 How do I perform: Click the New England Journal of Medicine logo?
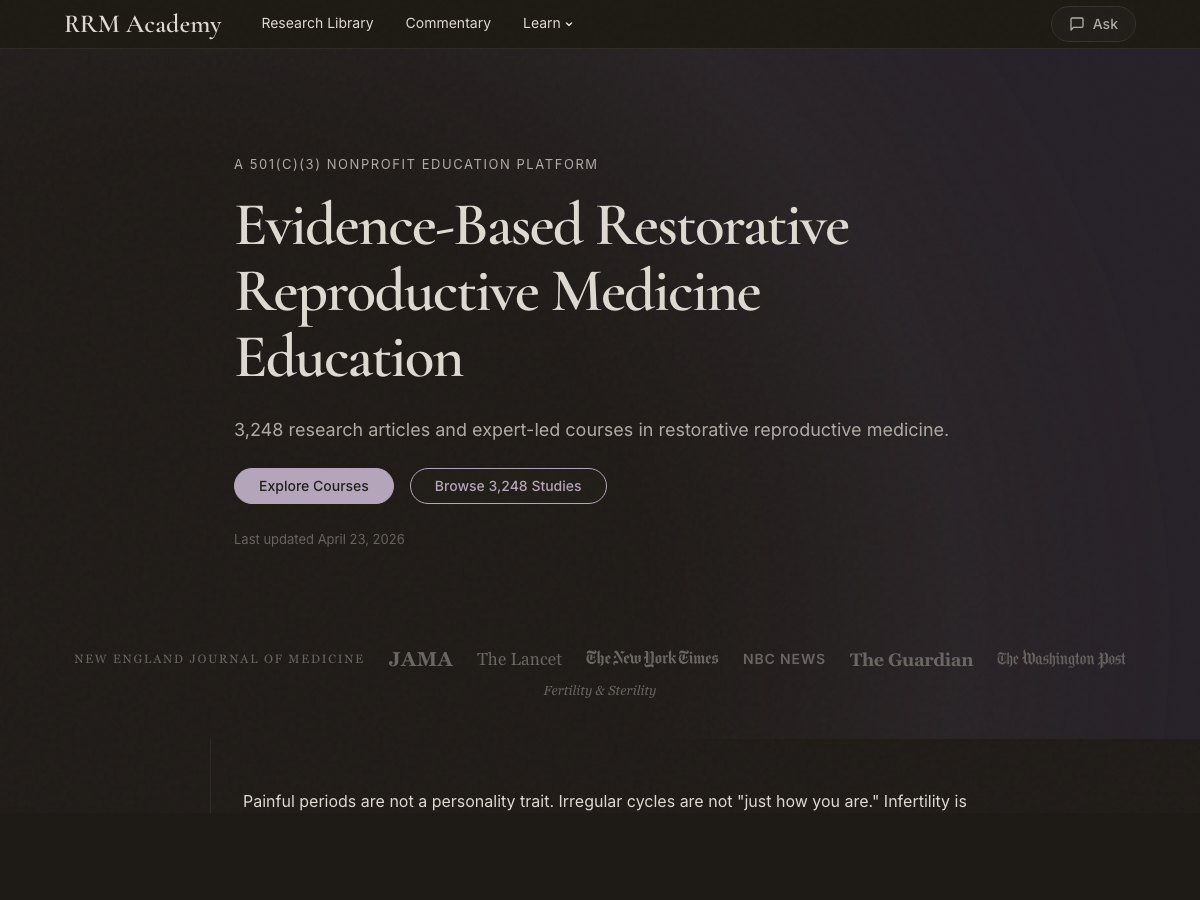tap(219, 659)
